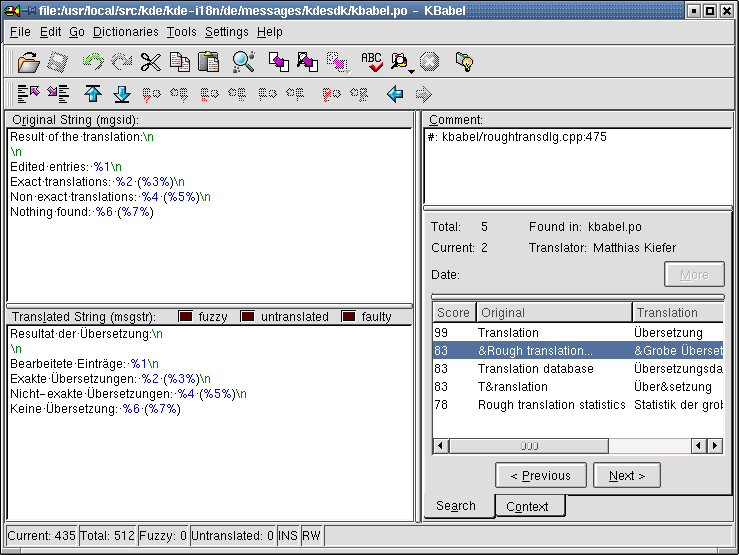The height and width of the screenshot is (555, 739).
Task: Copy msgid to msgstr icon
Action: coord(279,62)
